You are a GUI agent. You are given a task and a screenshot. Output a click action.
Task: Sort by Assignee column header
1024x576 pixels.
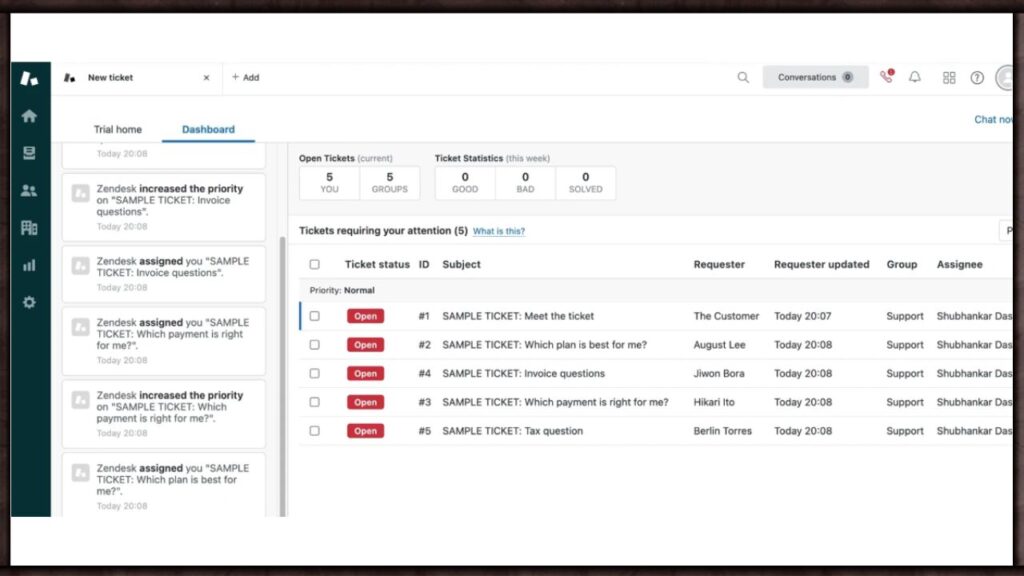[x=959, y=264]
